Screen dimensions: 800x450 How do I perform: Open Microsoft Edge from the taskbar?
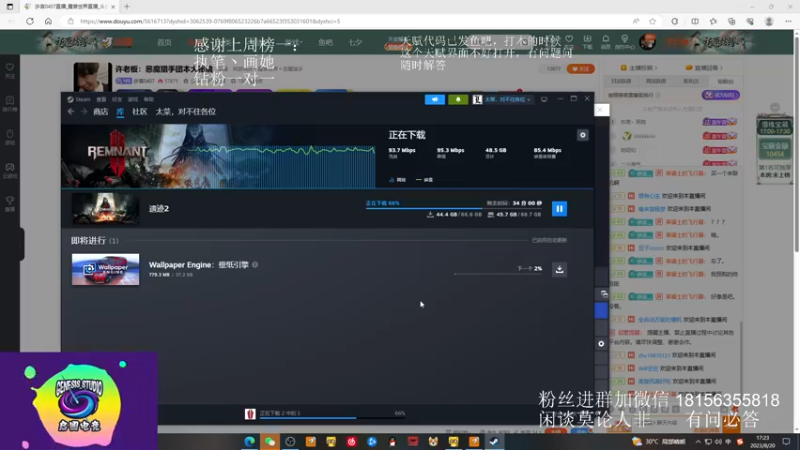coord(249,441)
